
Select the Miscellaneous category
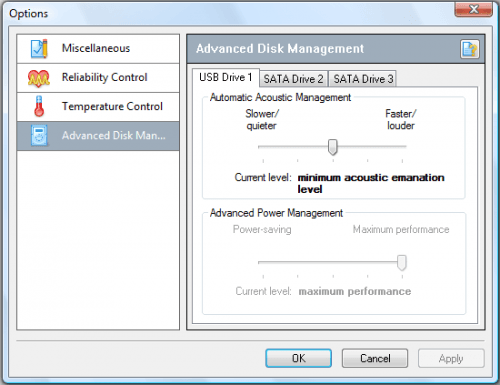point(98,49)
